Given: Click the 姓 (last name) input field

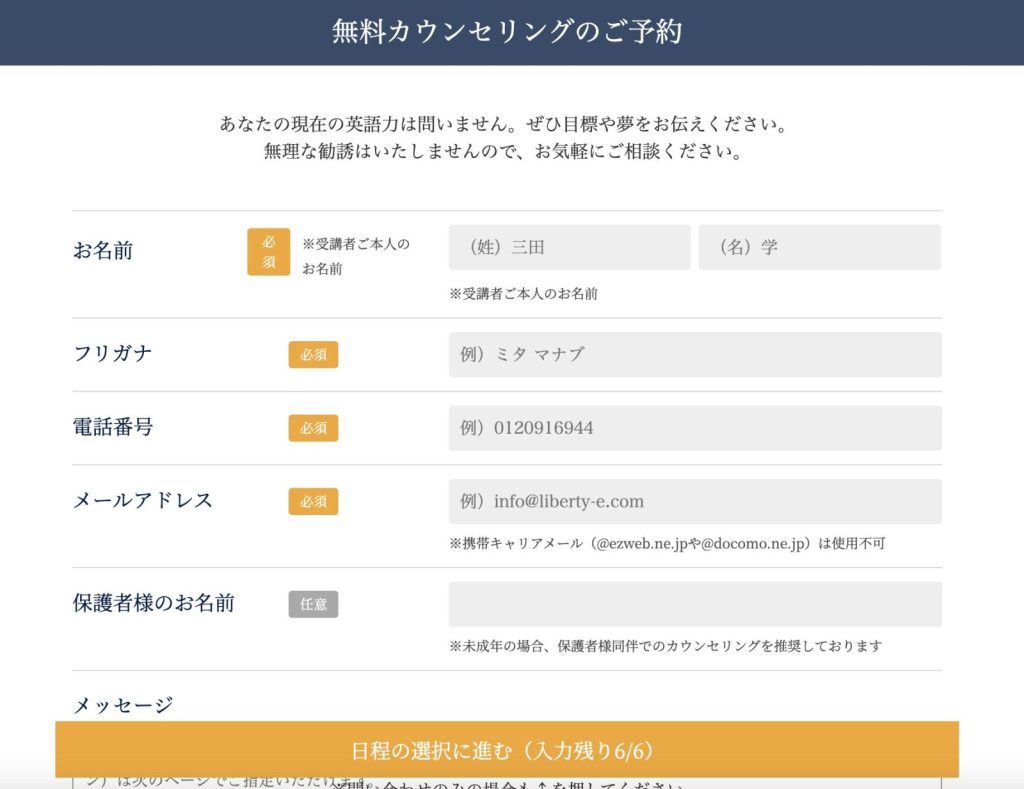Looking at the screenshot, I should pyautogui.click(x=569, y=247).
